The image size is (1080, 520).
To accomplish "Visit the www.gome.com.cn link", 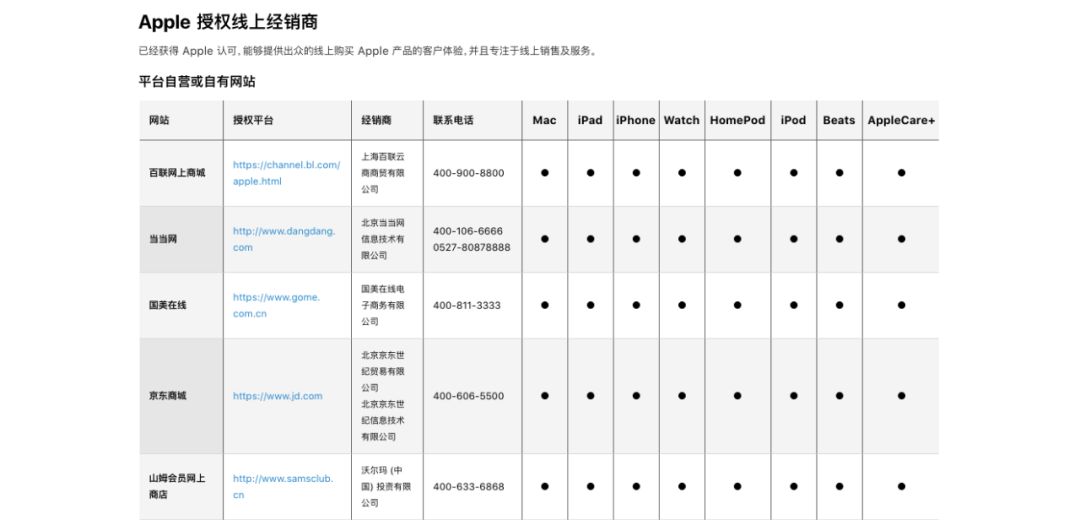I will click(x=276, y=305).
